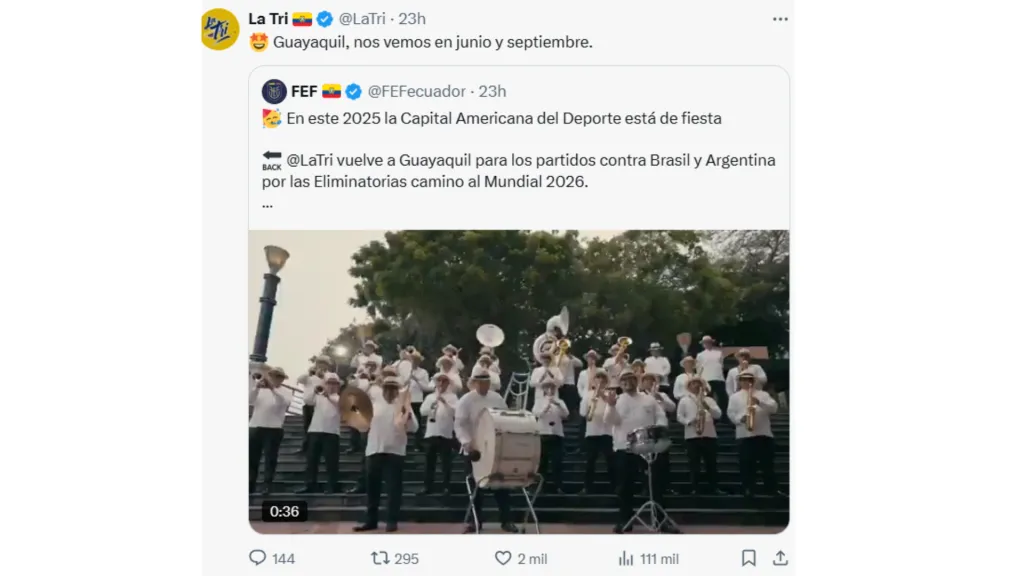
Task: Open La Tri post timestamp 23h
Action: [412, 19]
